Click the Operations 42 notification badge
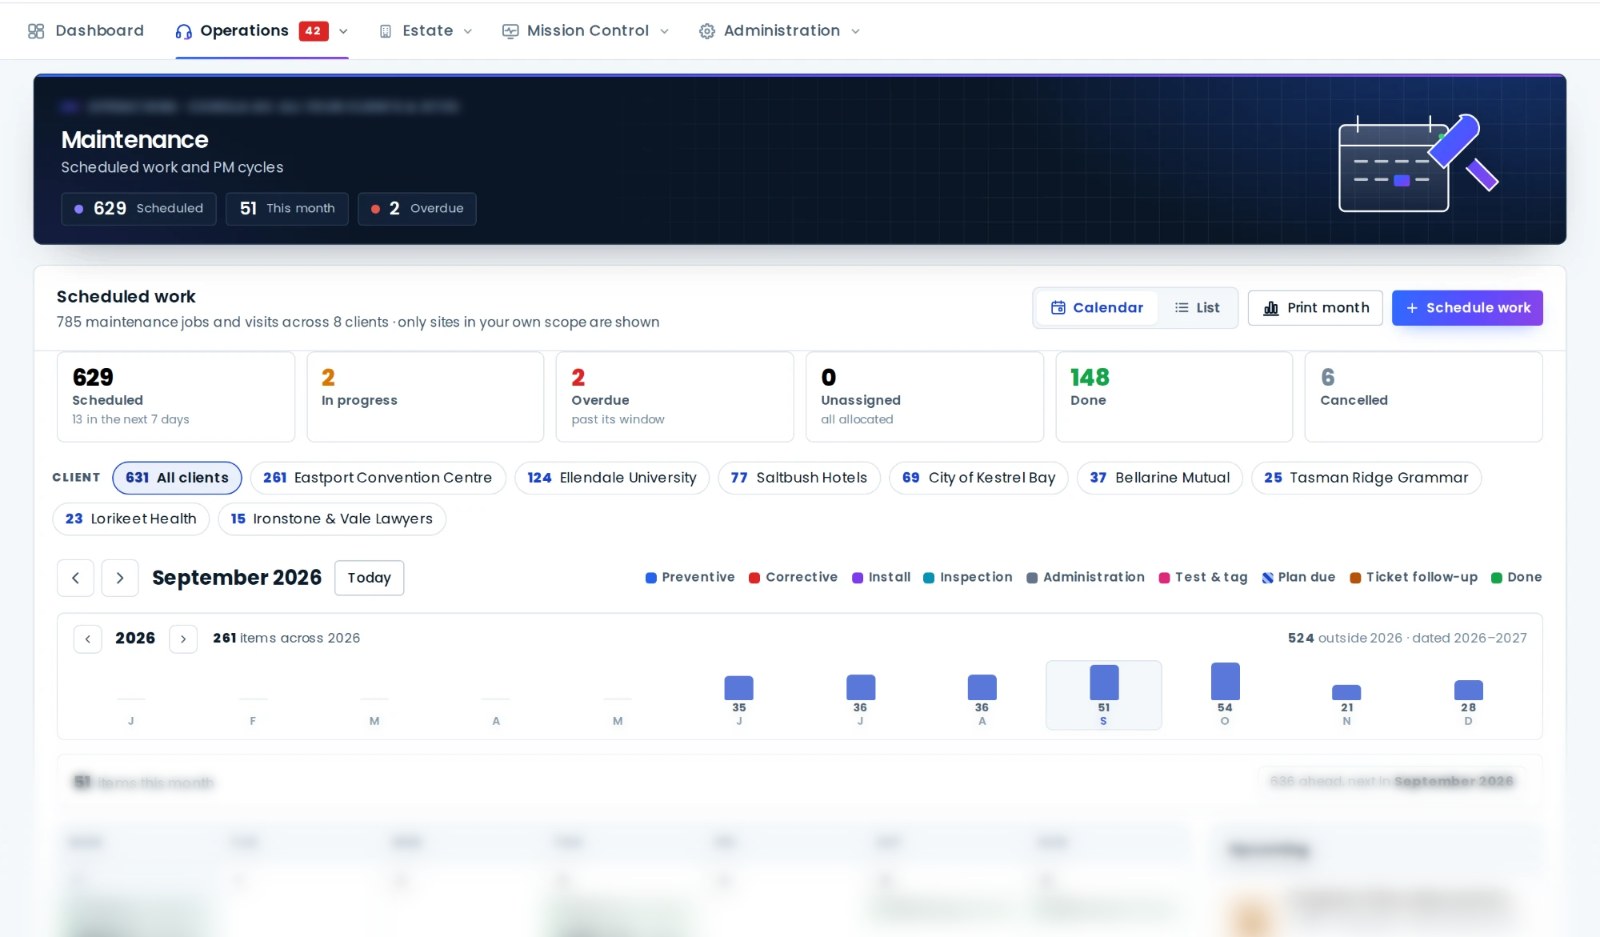The height and width of the screenshot is (937, 1600). (x=313, y=31)
